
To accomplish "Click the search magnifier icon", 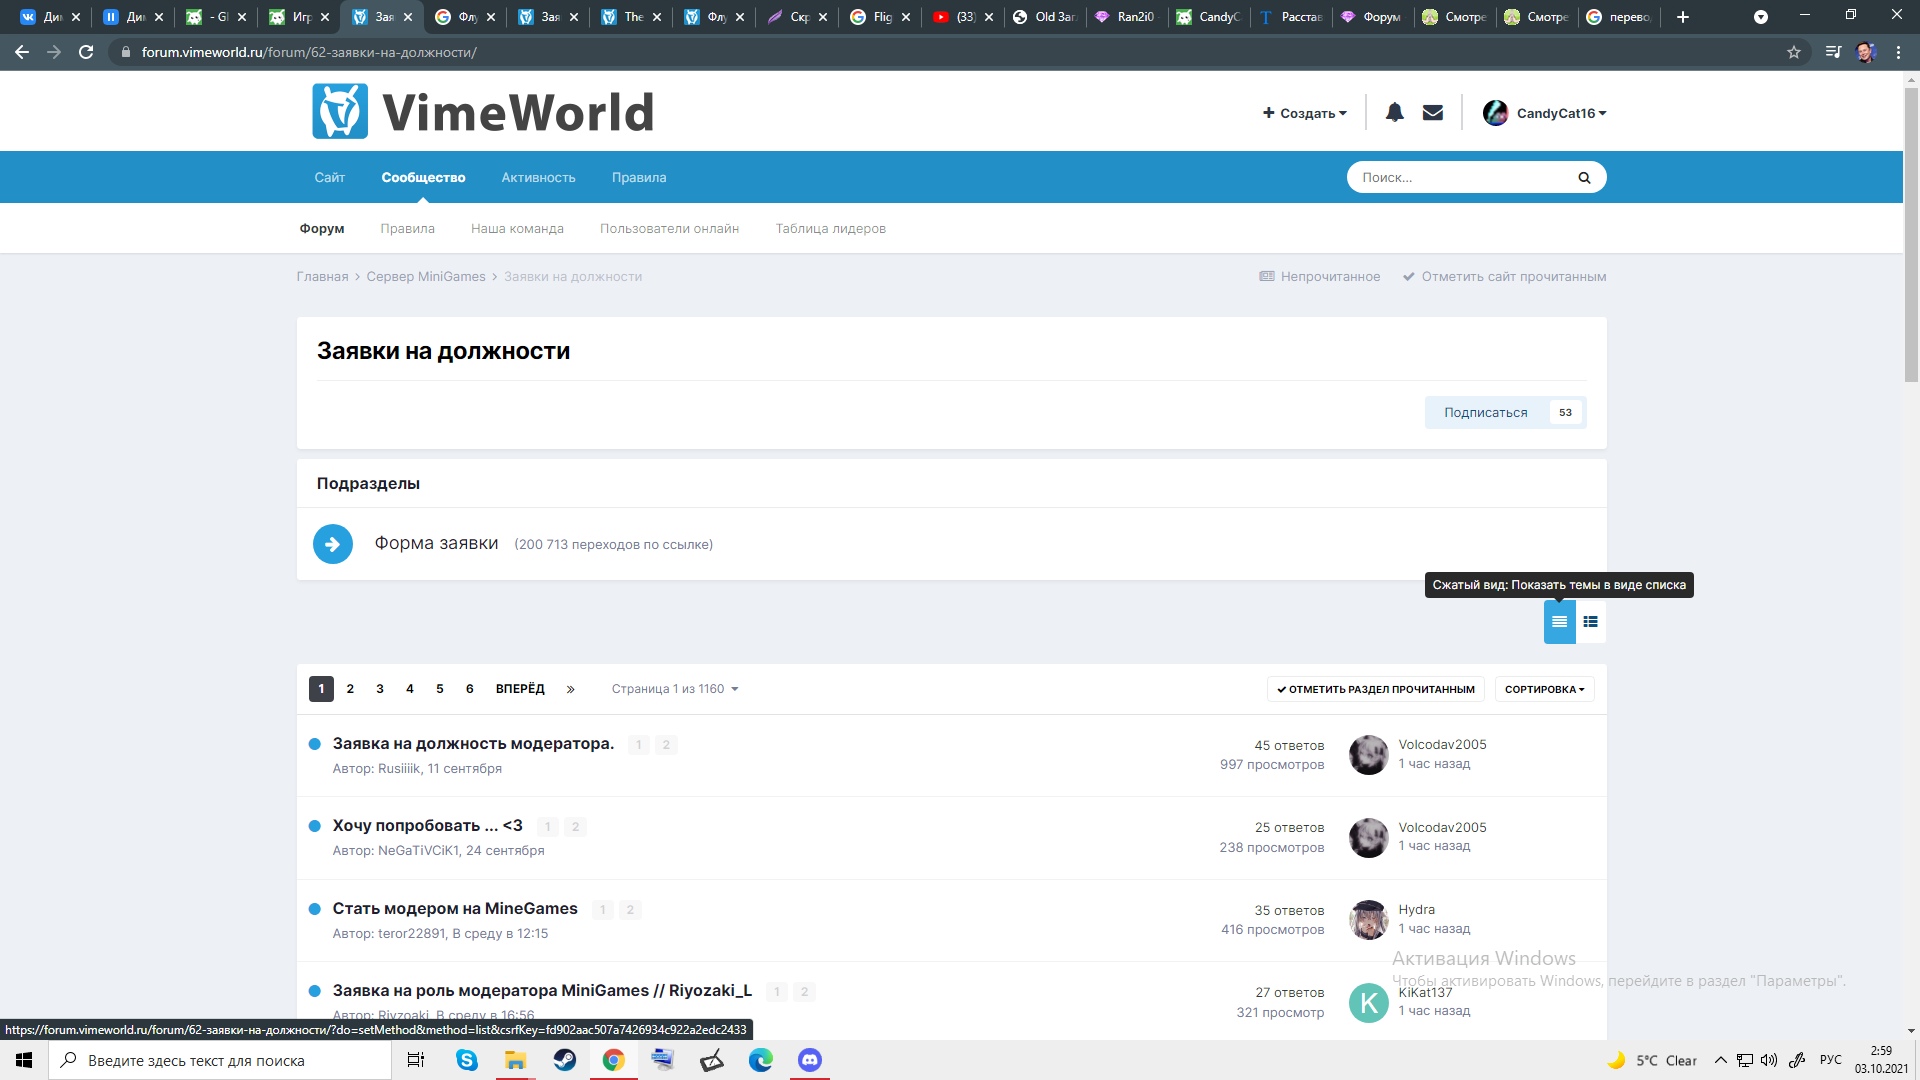I will pos(1584,178).
